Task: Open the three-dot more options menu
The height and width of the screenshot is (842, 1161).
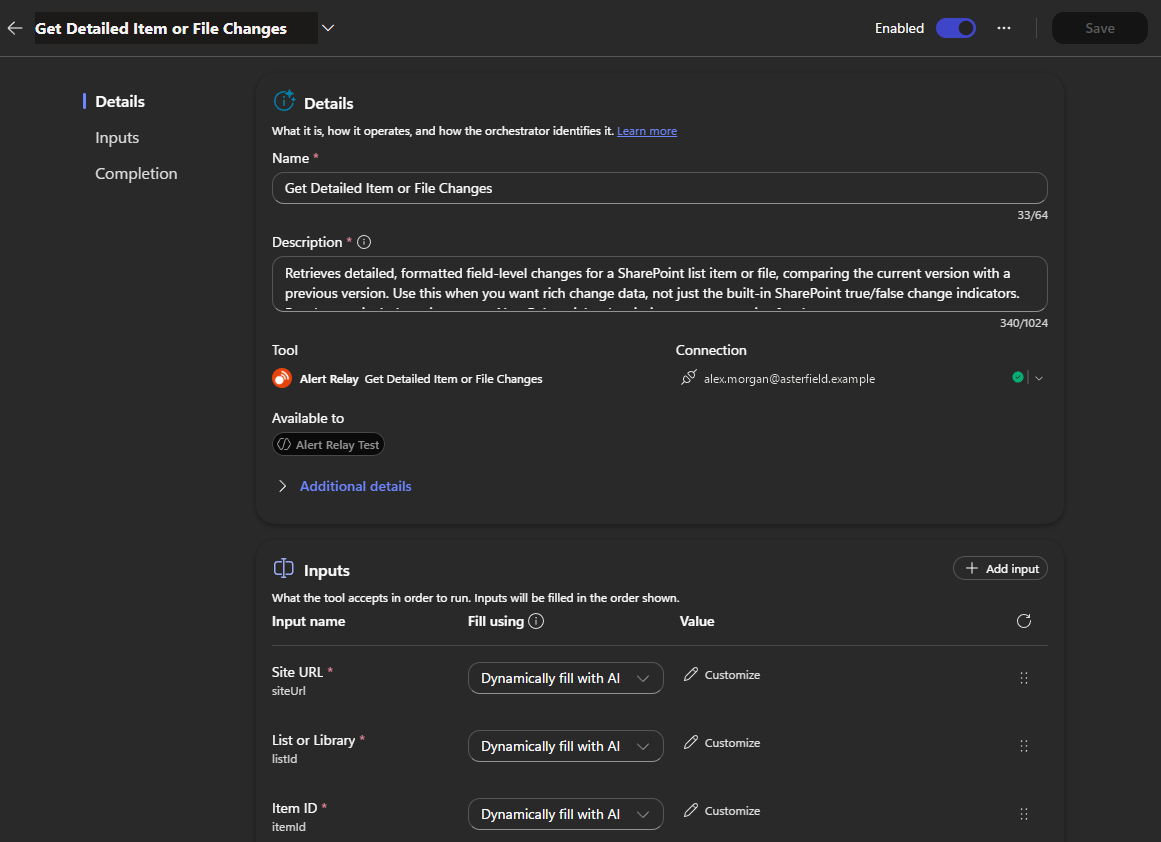Action: [1003, 28]
